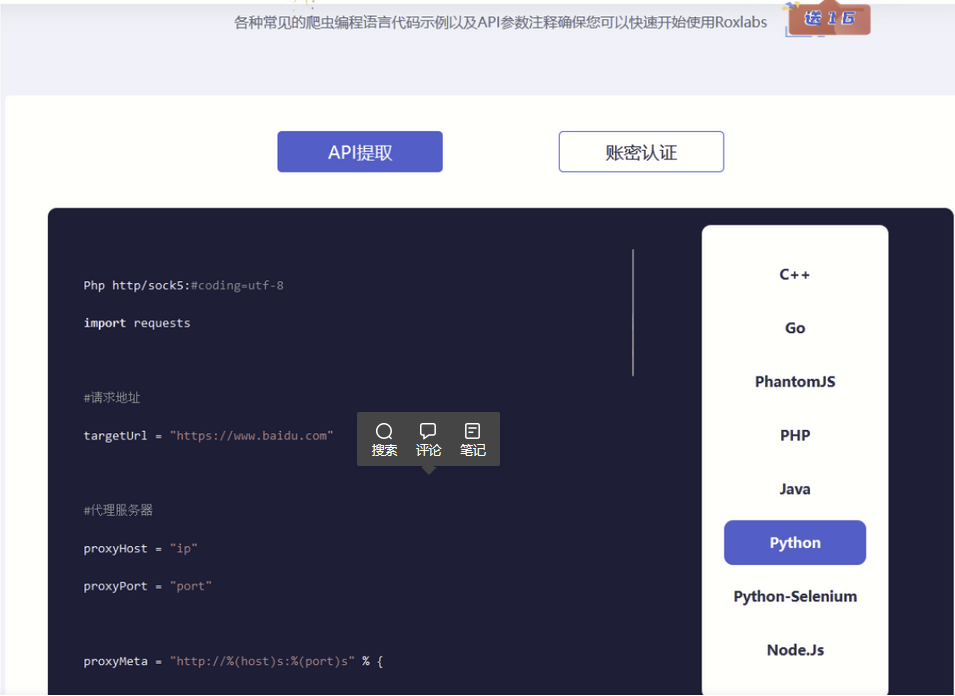The width and height of the screenshot is (955, 696).
Task: Click the Roxlabs description sentence
Action: [501, 23]
